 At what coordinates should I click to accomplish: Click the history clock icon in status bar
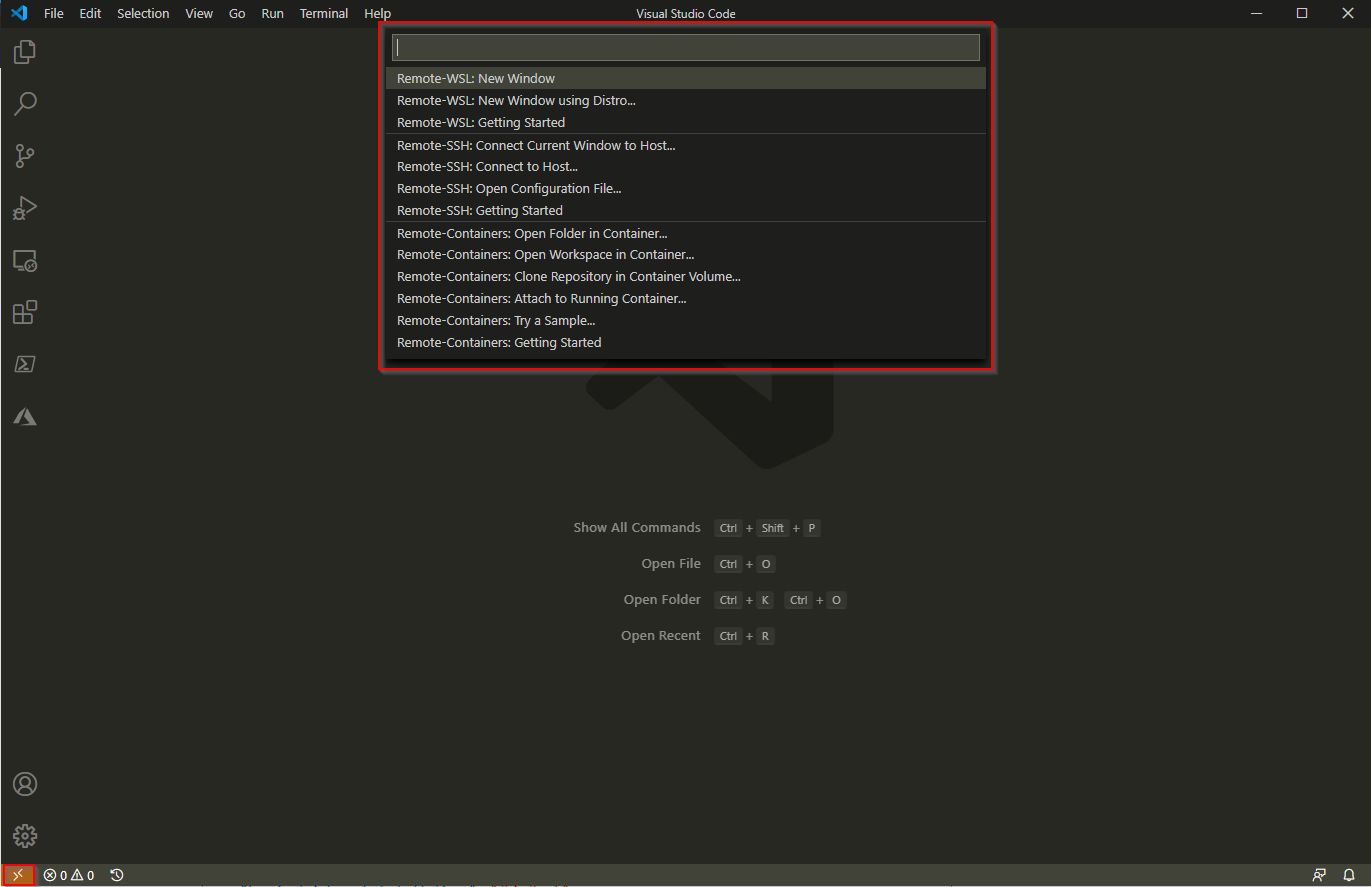coord(117,875)
